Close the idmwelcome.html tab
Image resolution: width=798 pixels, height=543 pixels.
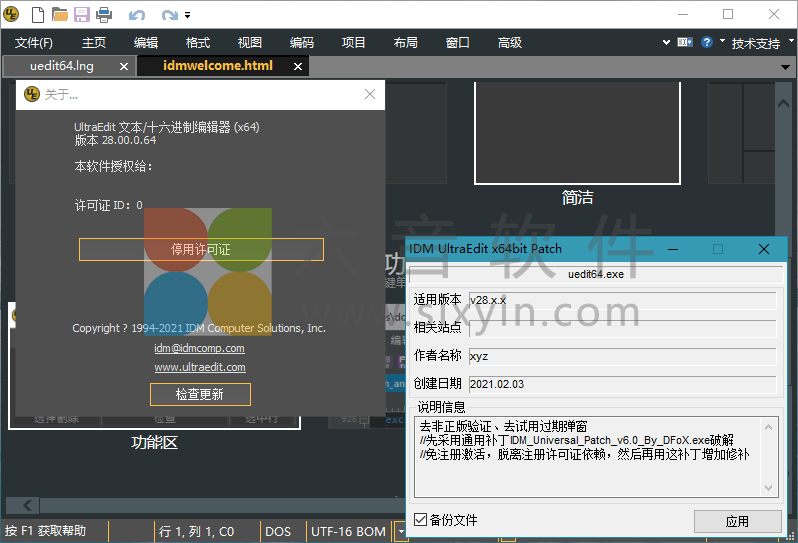click(x=298, y=67)
